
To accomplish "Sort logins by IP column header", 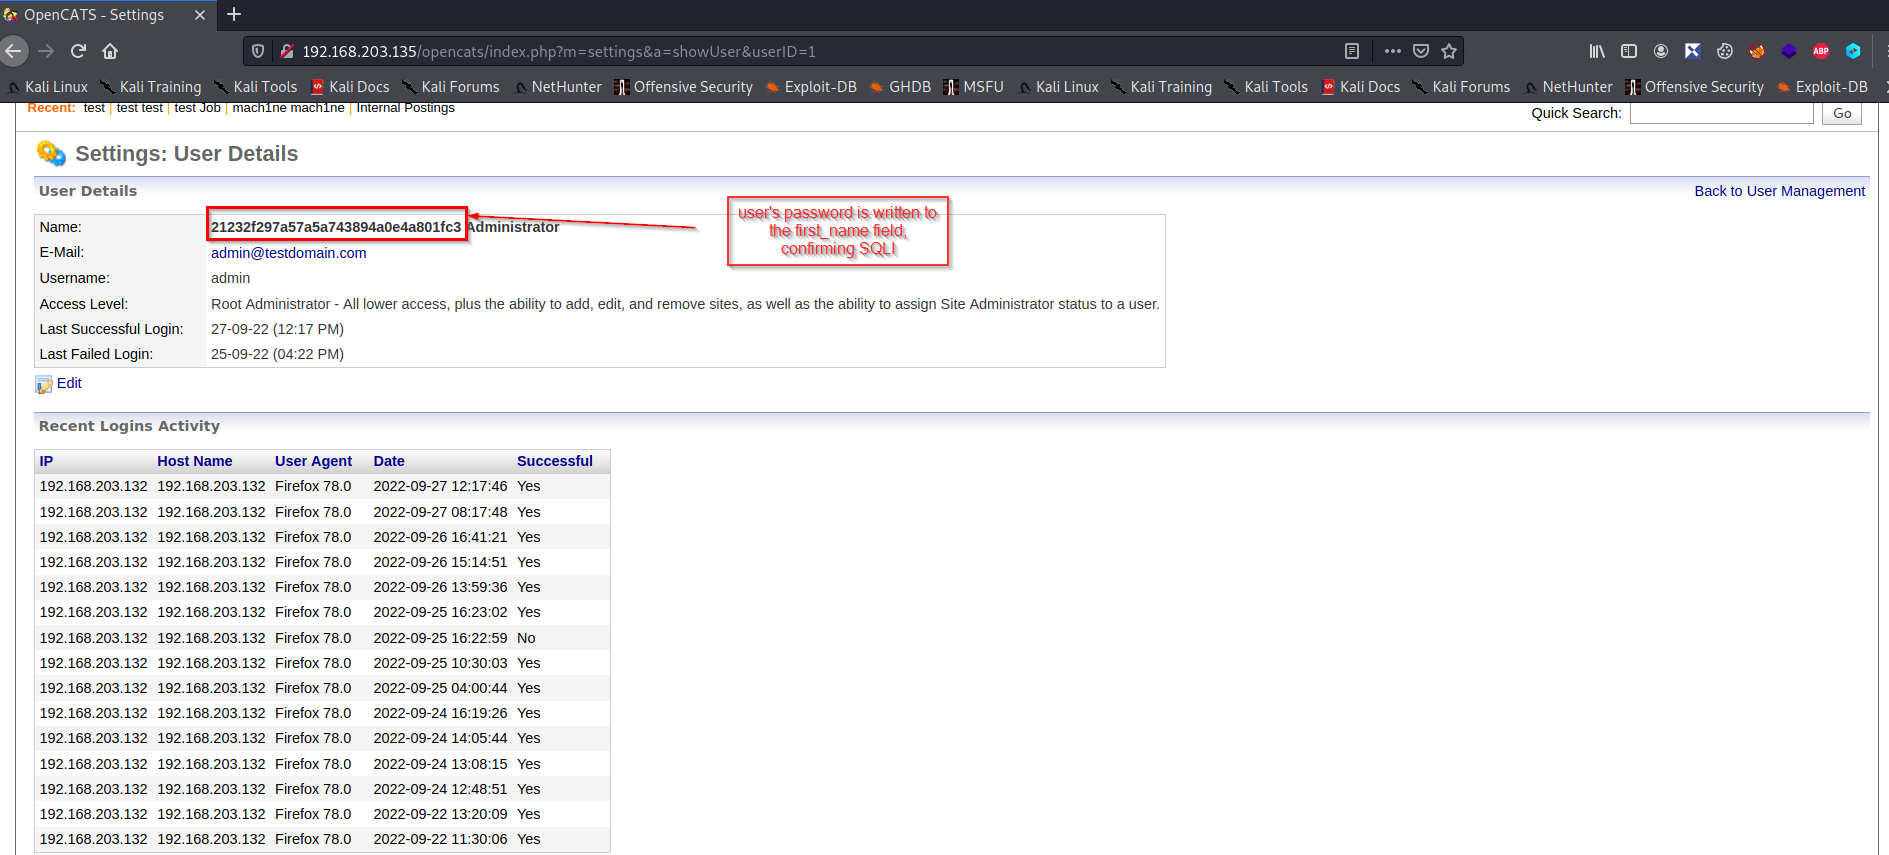I will [46, 461].
